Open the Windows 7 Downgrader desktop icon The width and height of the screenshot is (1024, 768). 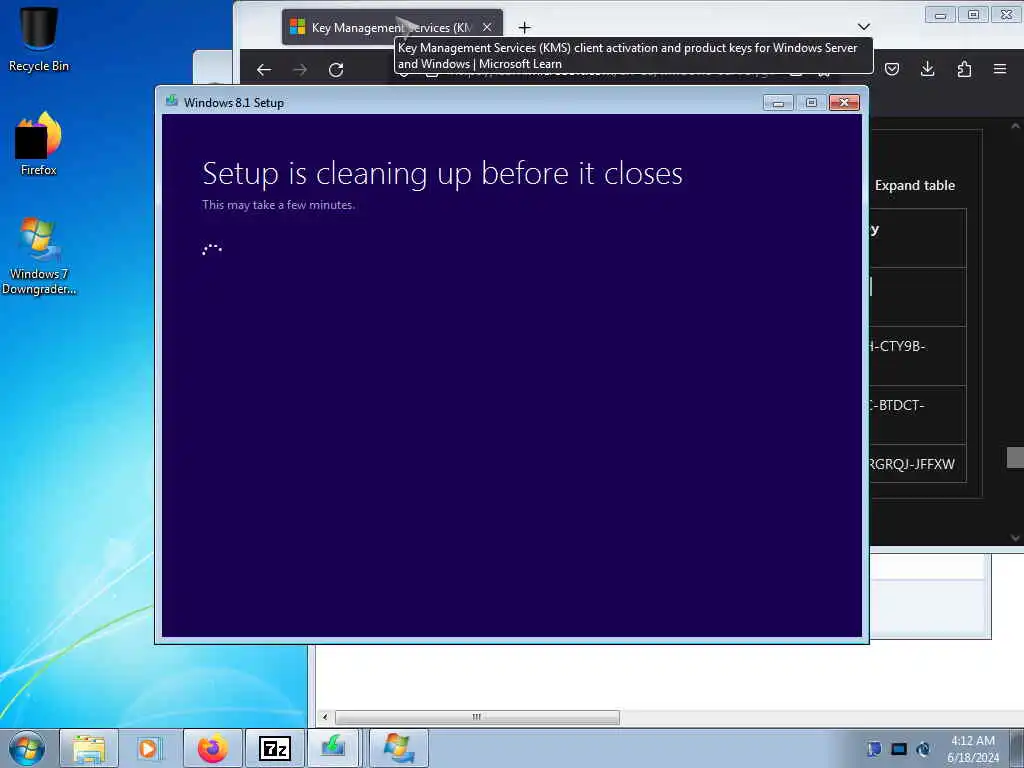pos(39,256)
